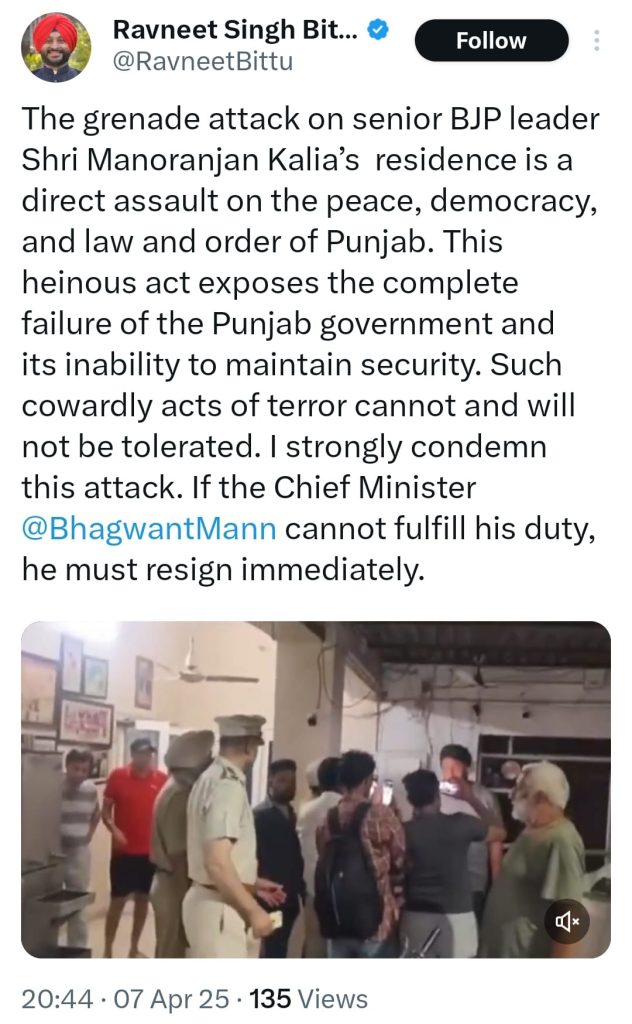The width and height of the screenshot is (632, 1024).
Task: Open the 135 Views count
Action: point(309,999)
